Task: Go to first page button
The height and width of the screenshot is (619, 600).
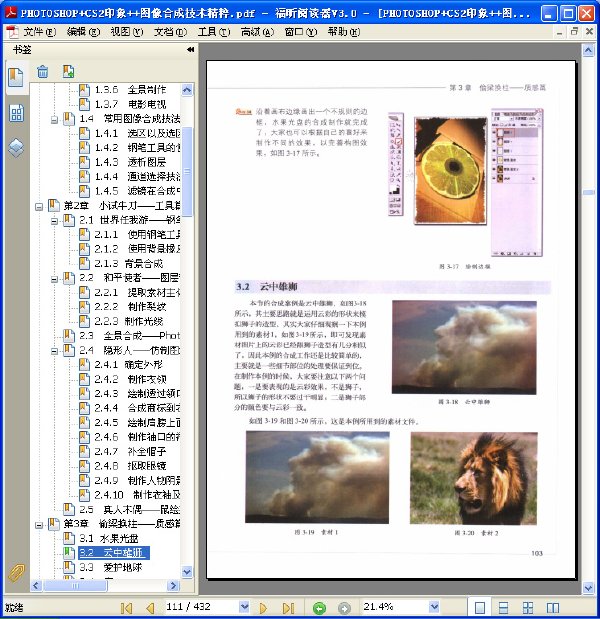Action: (x=126, y=608)
